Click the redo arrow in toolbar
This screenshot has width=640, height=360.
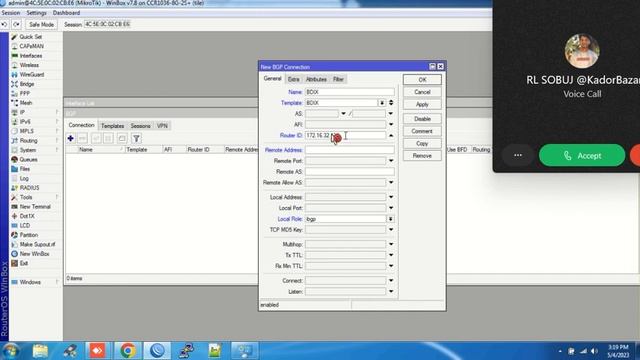(x=16, y=24)
